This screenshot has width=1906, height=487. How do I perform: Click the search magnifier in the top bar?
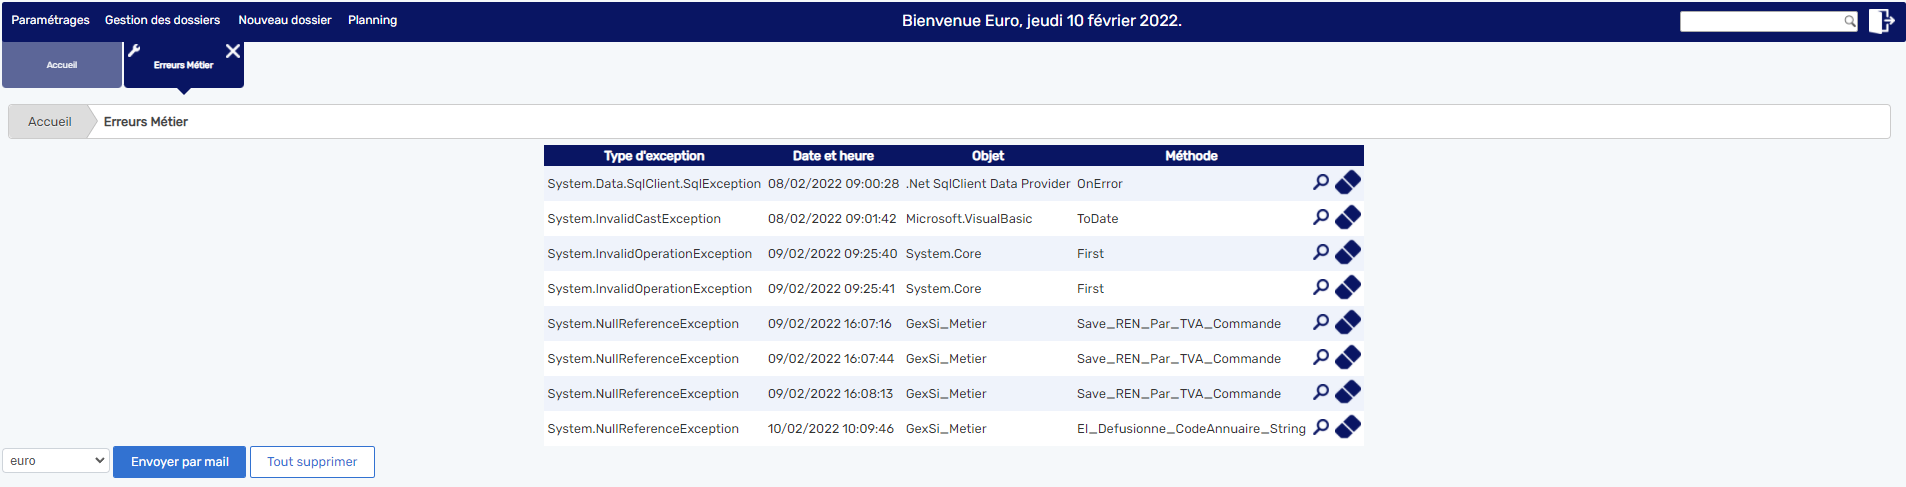[1850, 21]
